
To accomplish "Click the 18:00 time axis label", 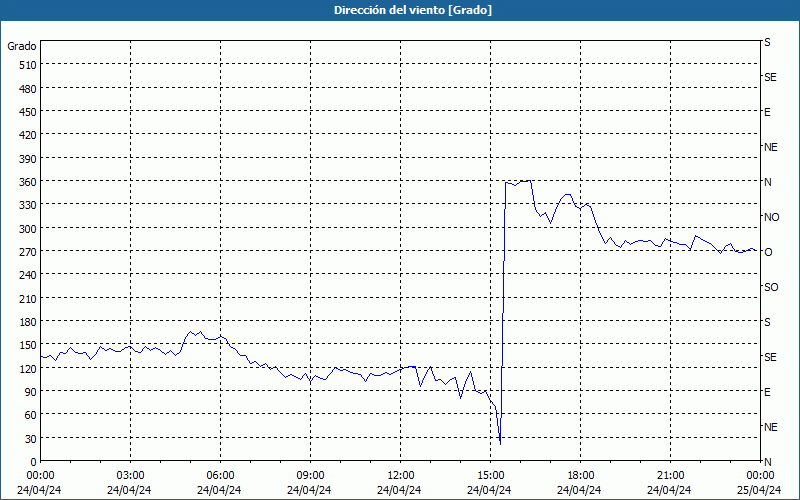I will click(x=580, y=476).
